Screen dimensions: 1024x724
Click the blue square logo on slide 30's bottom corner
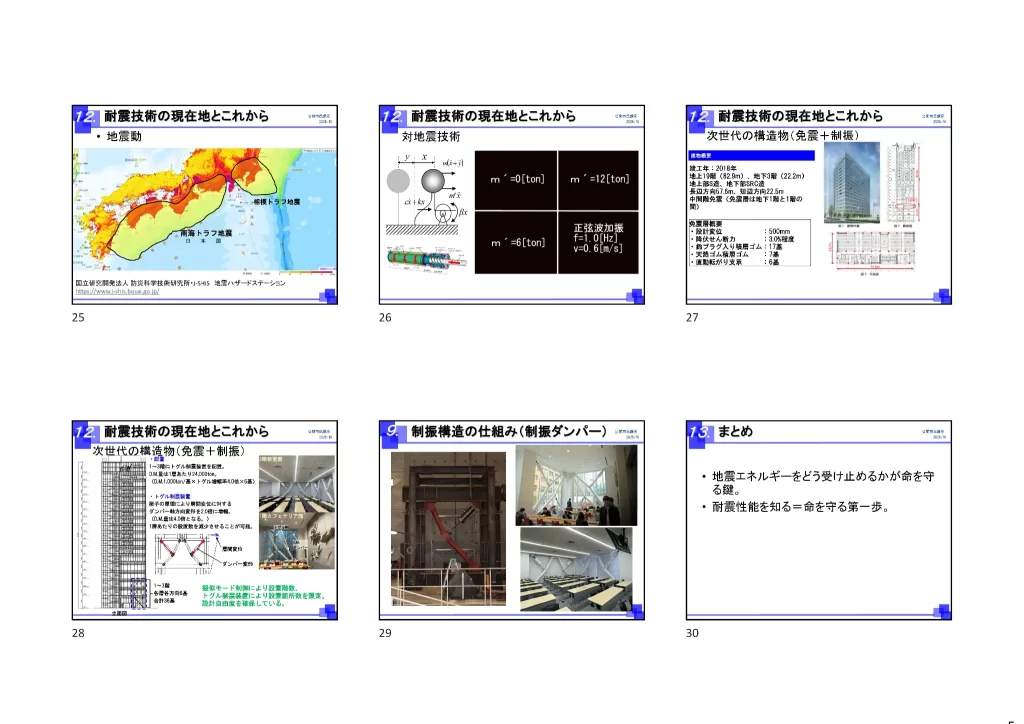point(940,609)
